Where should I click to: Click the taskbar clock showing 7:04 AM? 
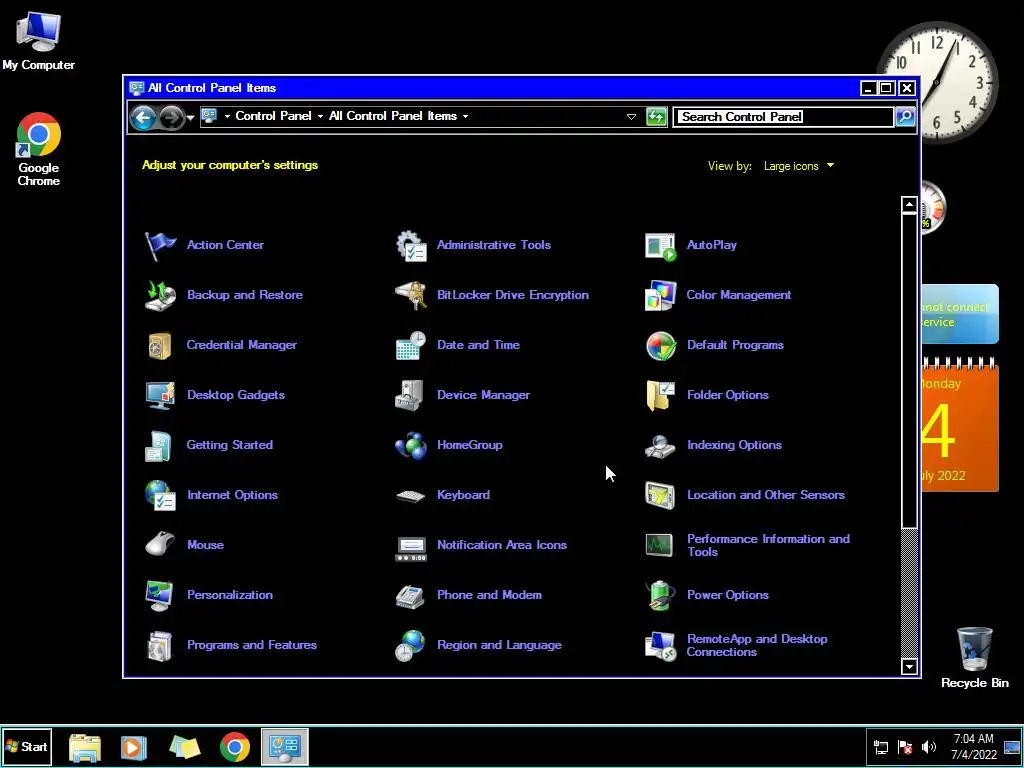tap(973, 746)
